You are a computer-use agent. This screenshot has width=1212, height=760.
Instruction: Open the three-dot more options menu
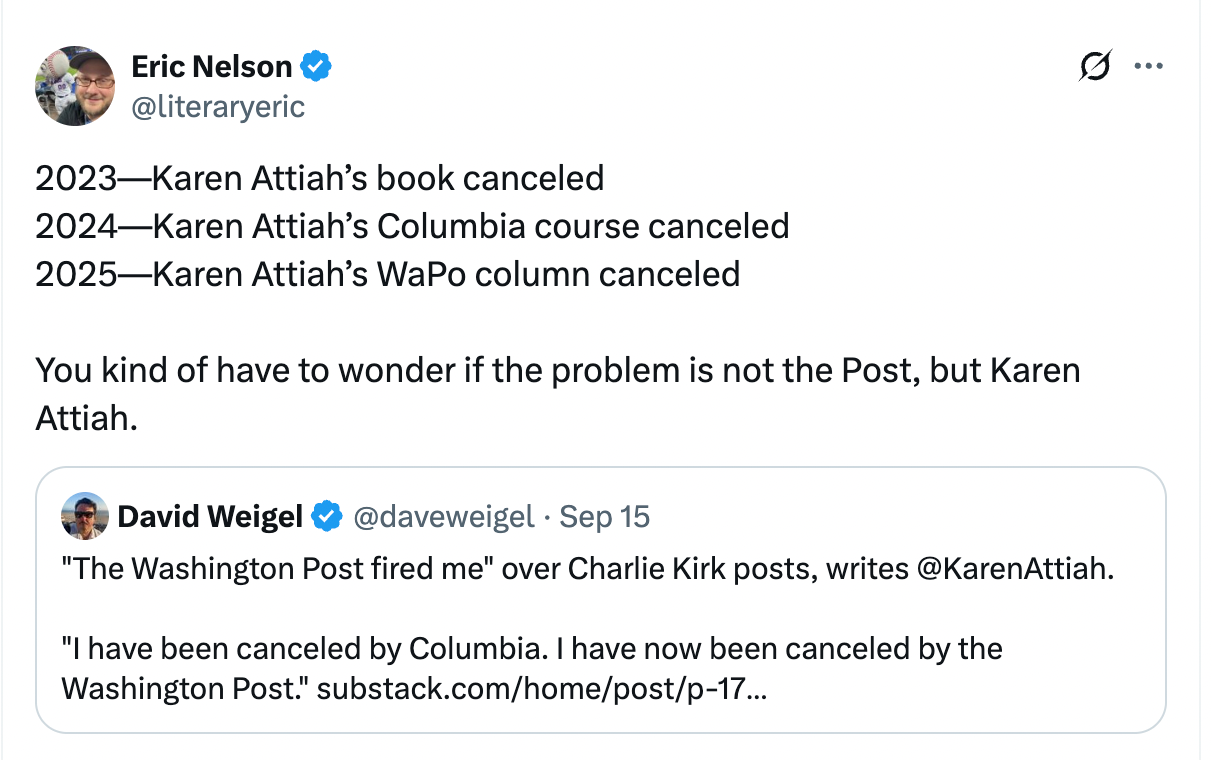[x=1147, y=67]
